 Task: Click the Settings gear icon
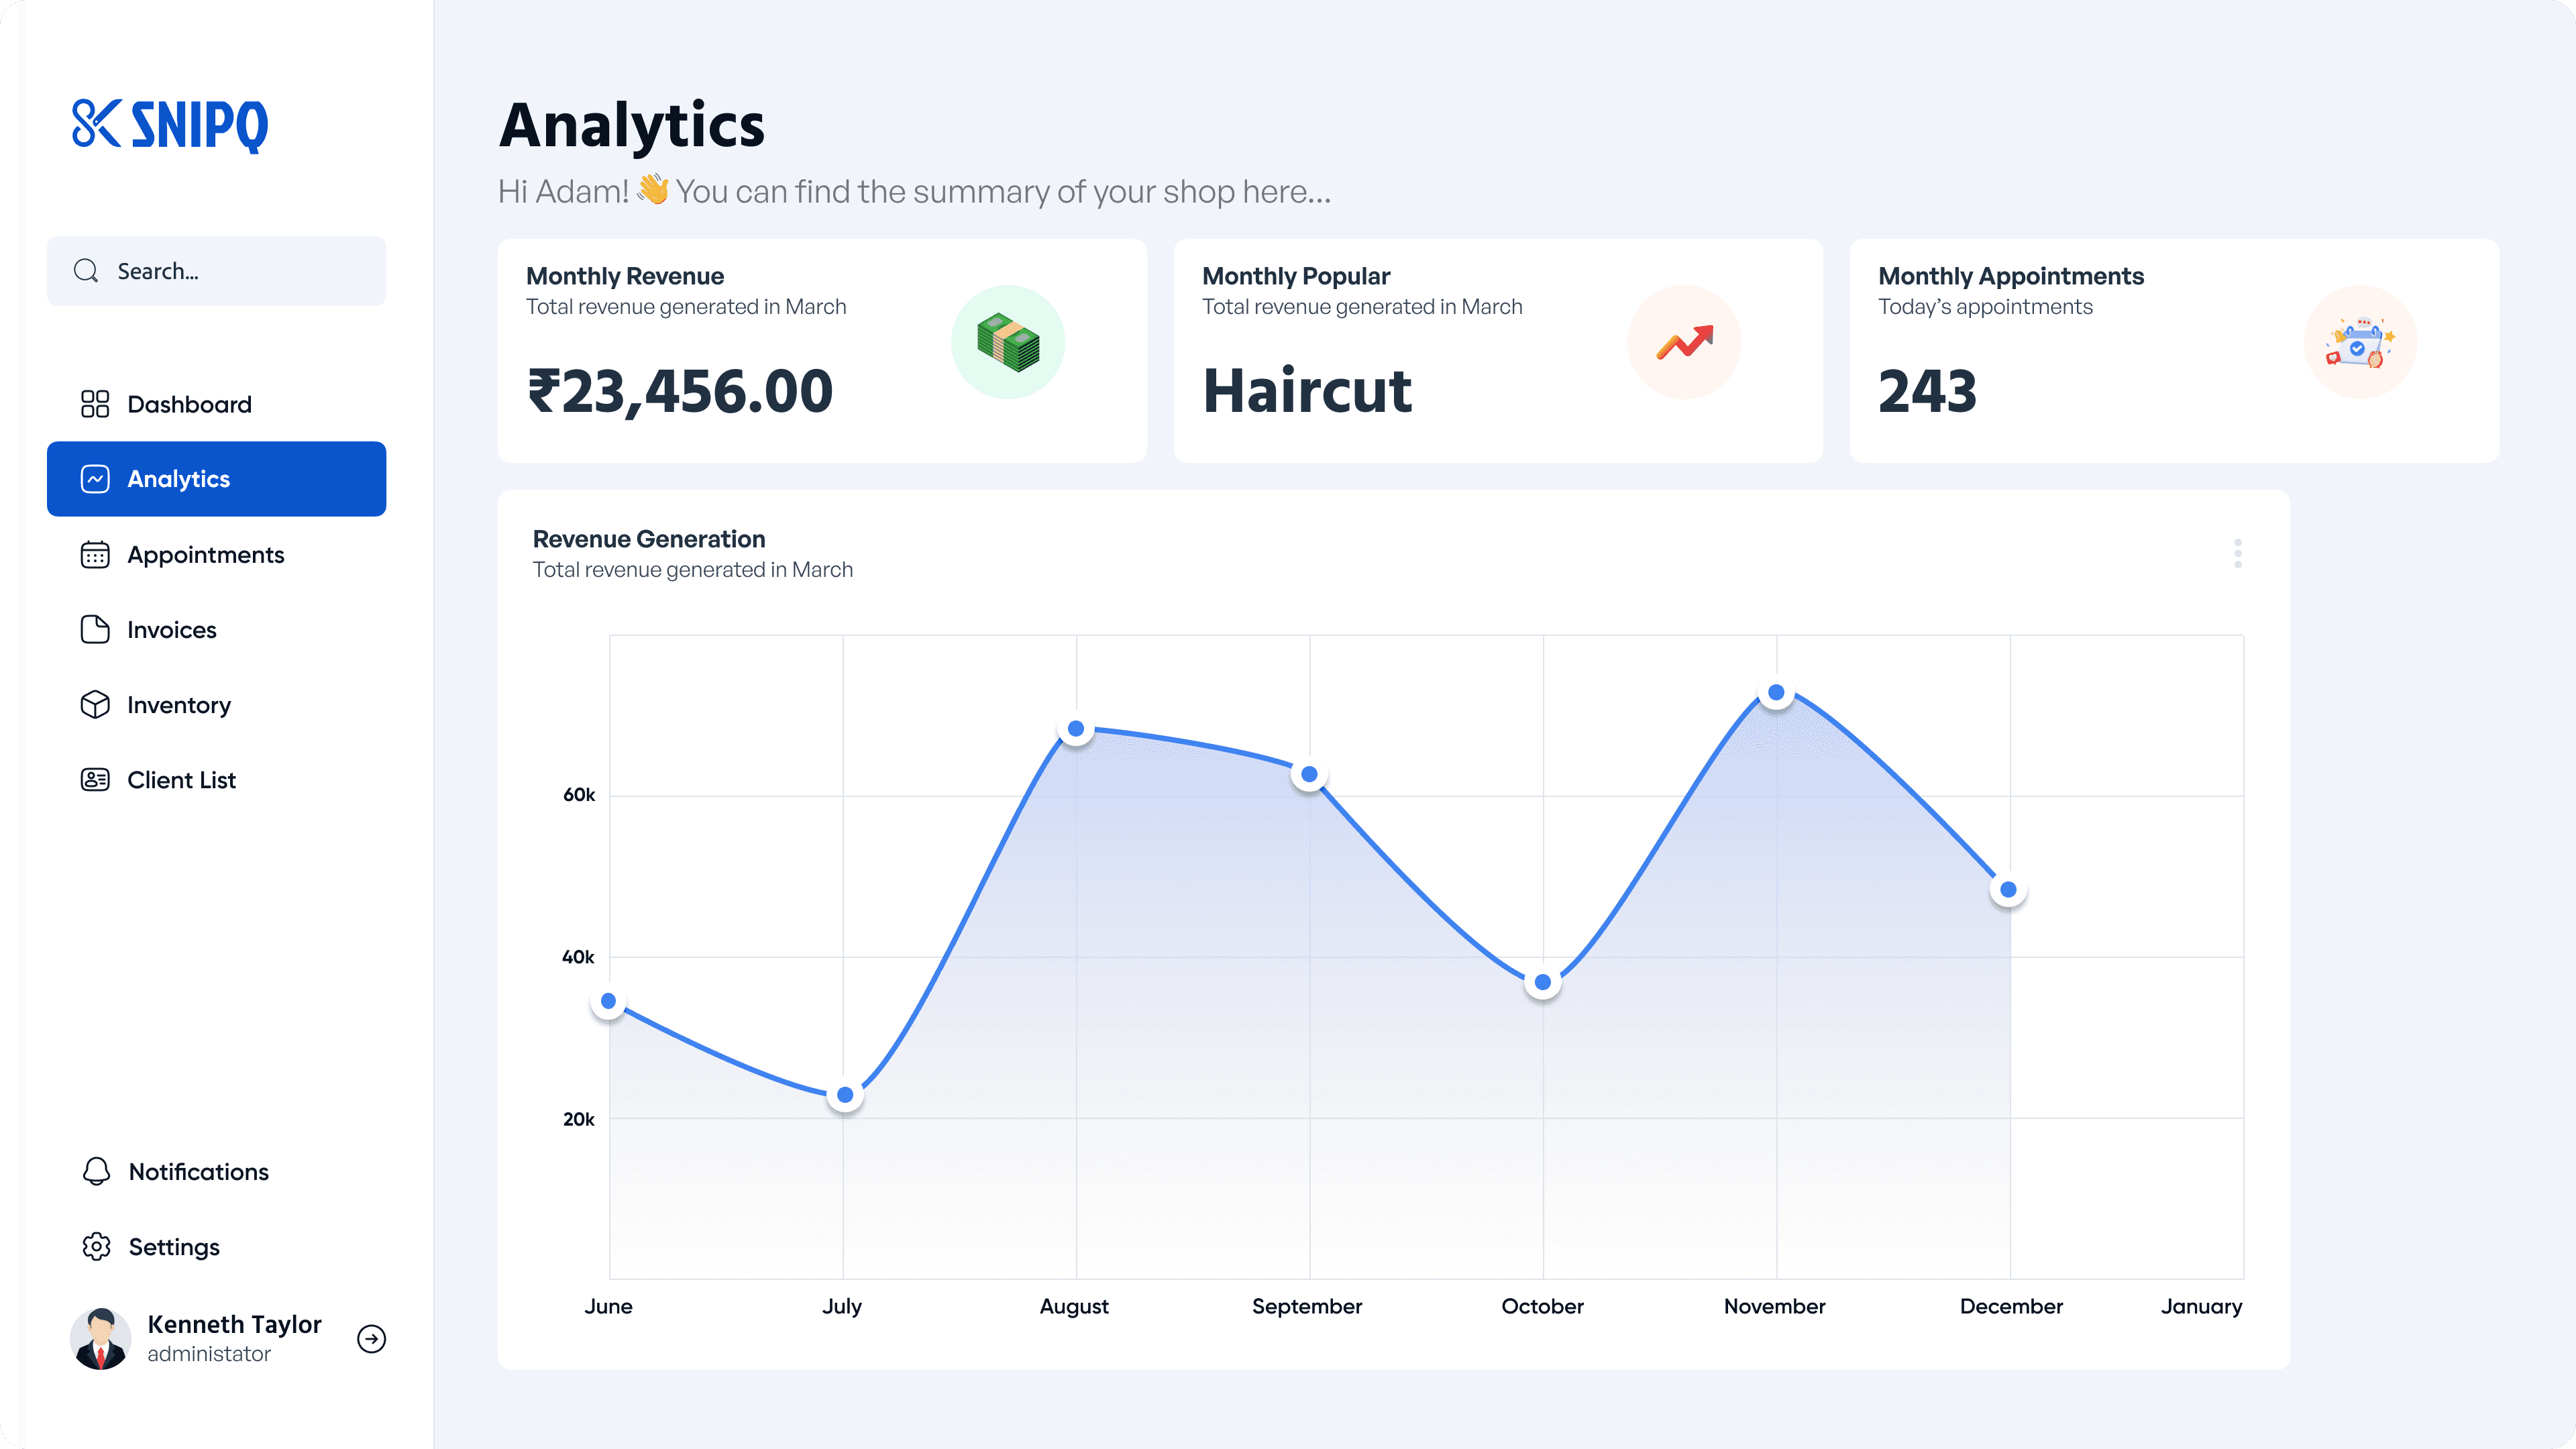coord(96,1246)
